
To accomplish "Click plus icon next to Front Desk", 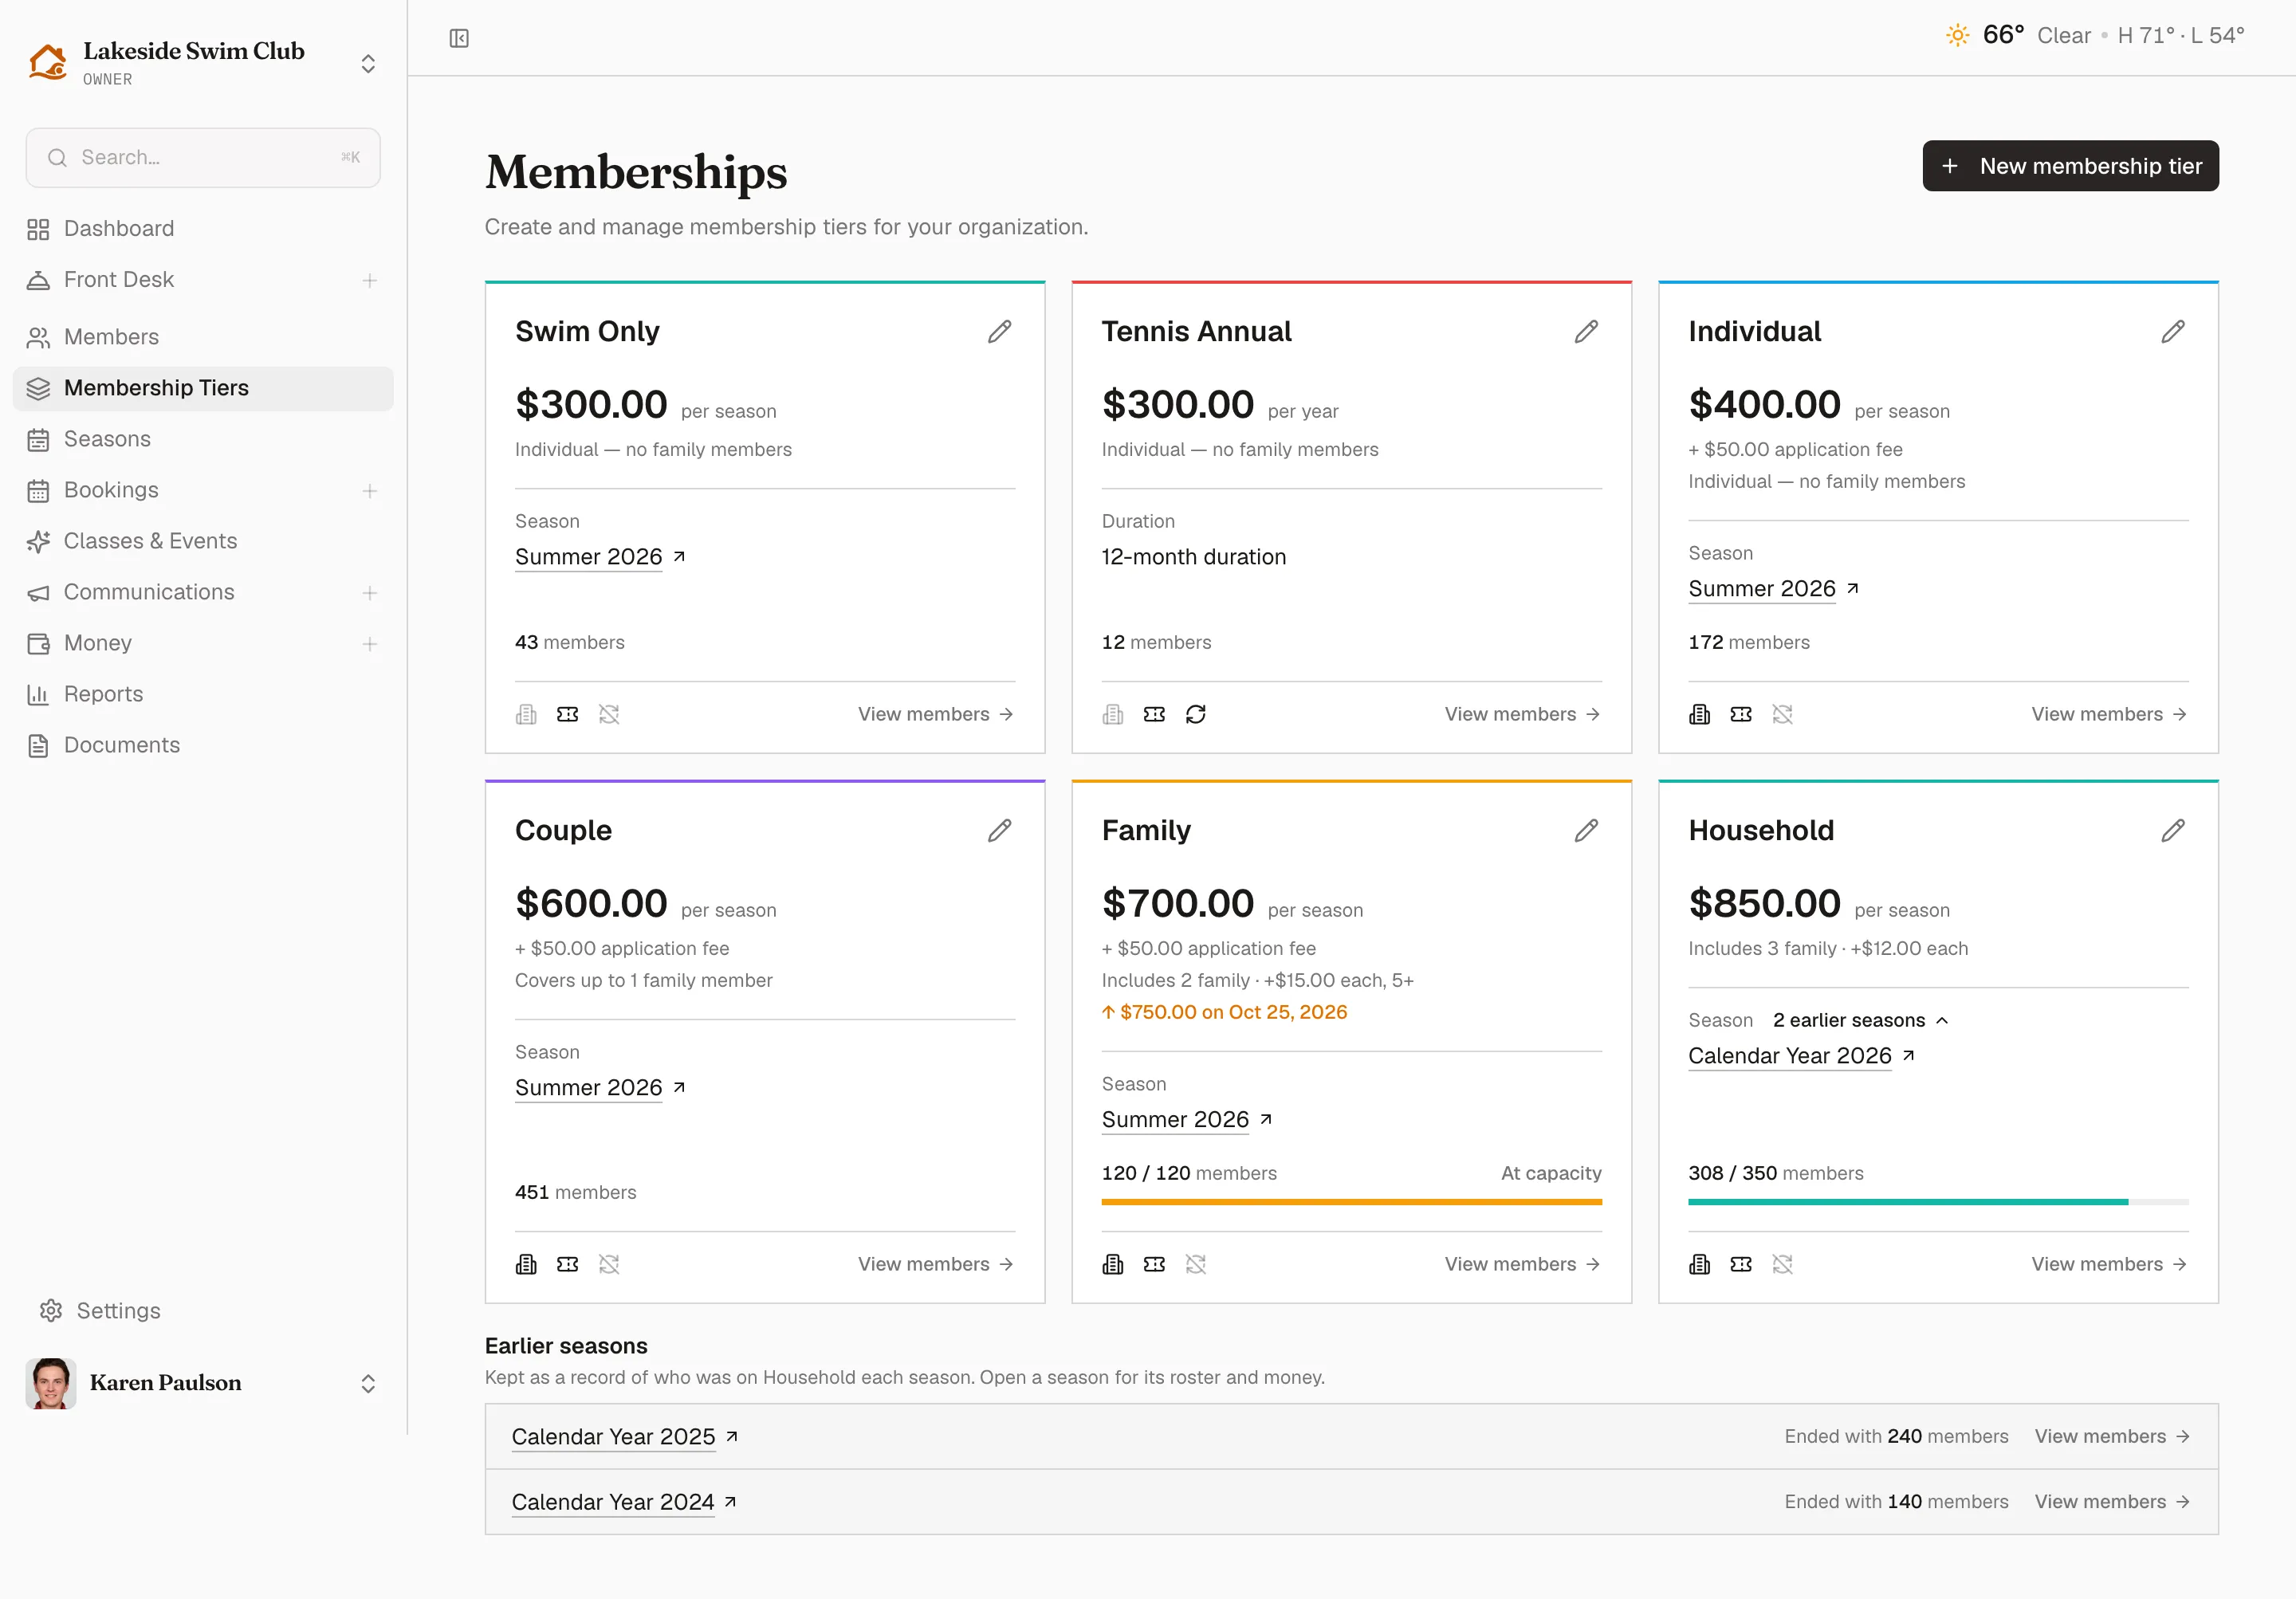I will point(370,281).
